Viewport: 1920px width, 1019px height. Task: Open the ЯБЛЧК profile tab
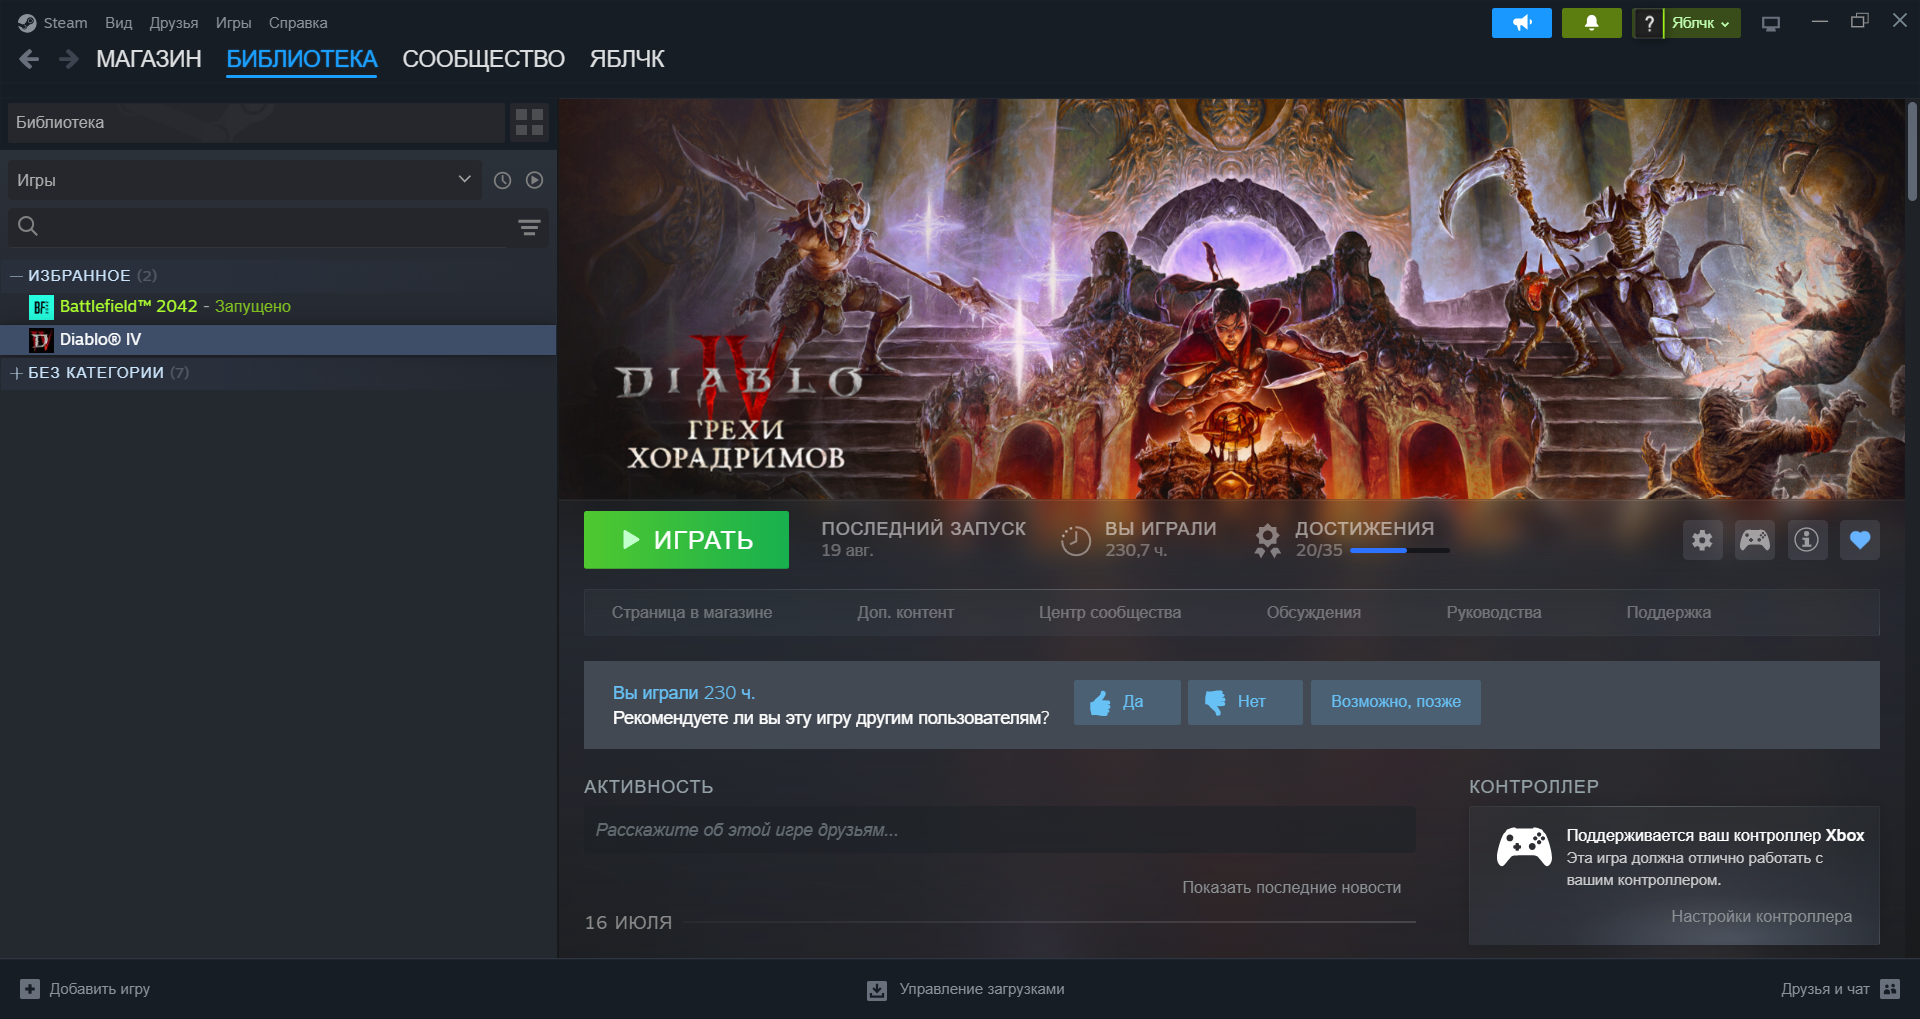pyautogui.click(x=627, y=59)
